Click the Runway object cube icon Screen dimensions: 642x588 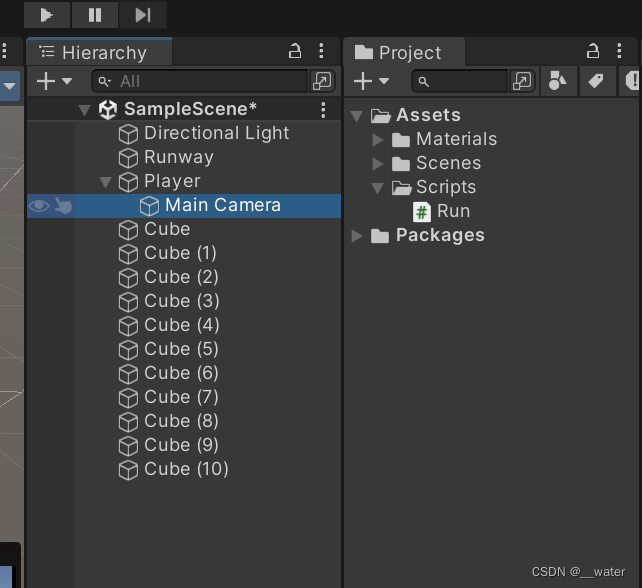click(128, 158)
